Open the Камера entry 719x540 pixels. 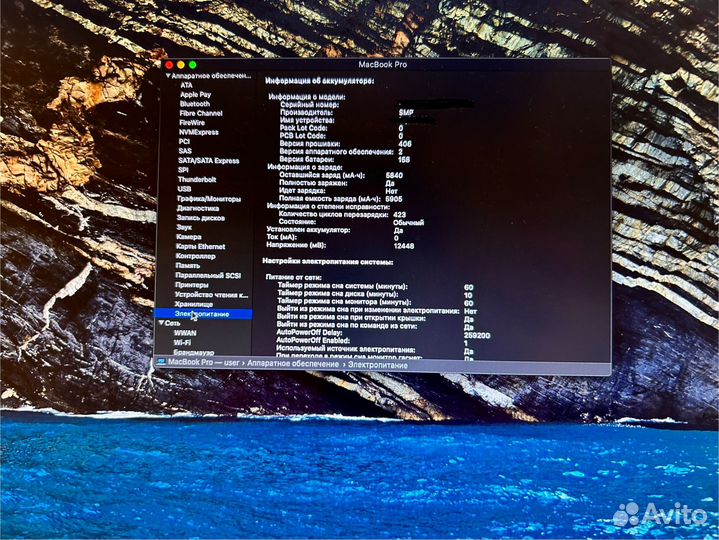(188, 237)
